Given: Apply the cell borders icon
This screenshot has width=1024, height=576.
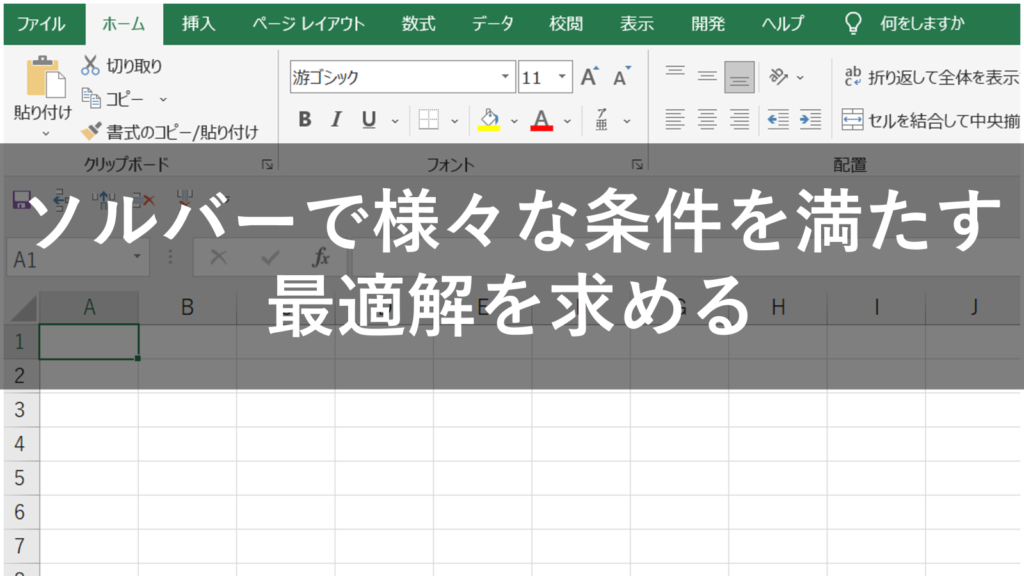Looking at the screenshot, I should point(428,120).
